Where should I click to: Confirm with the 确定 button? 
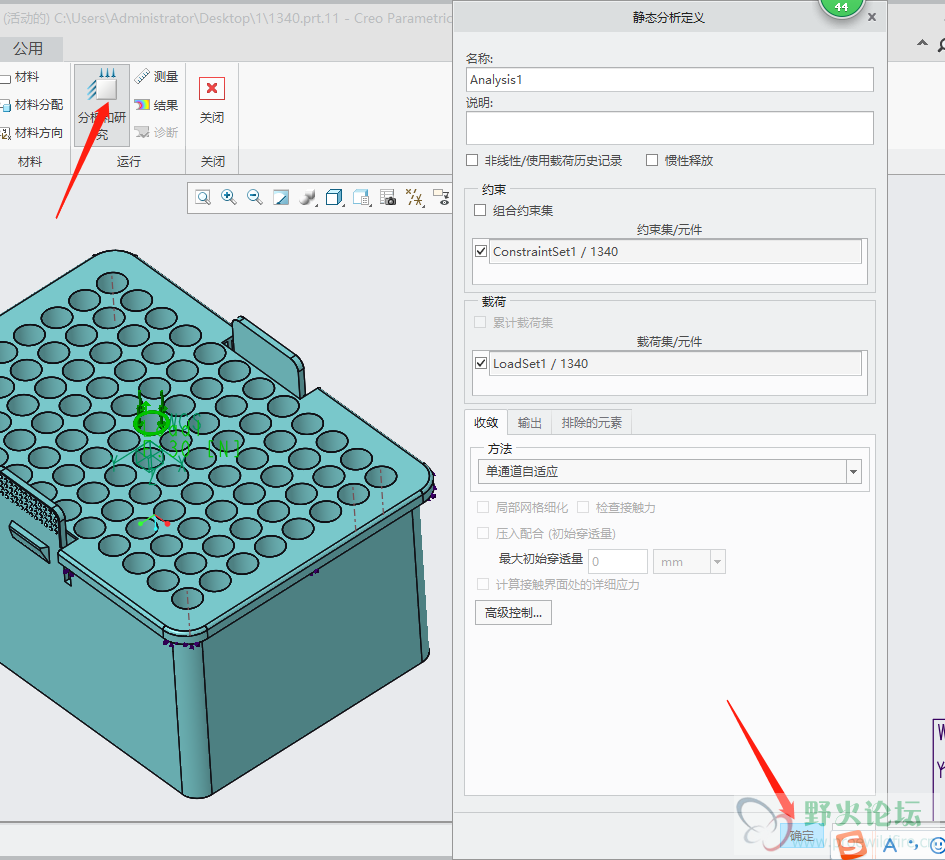coord(802,836)
